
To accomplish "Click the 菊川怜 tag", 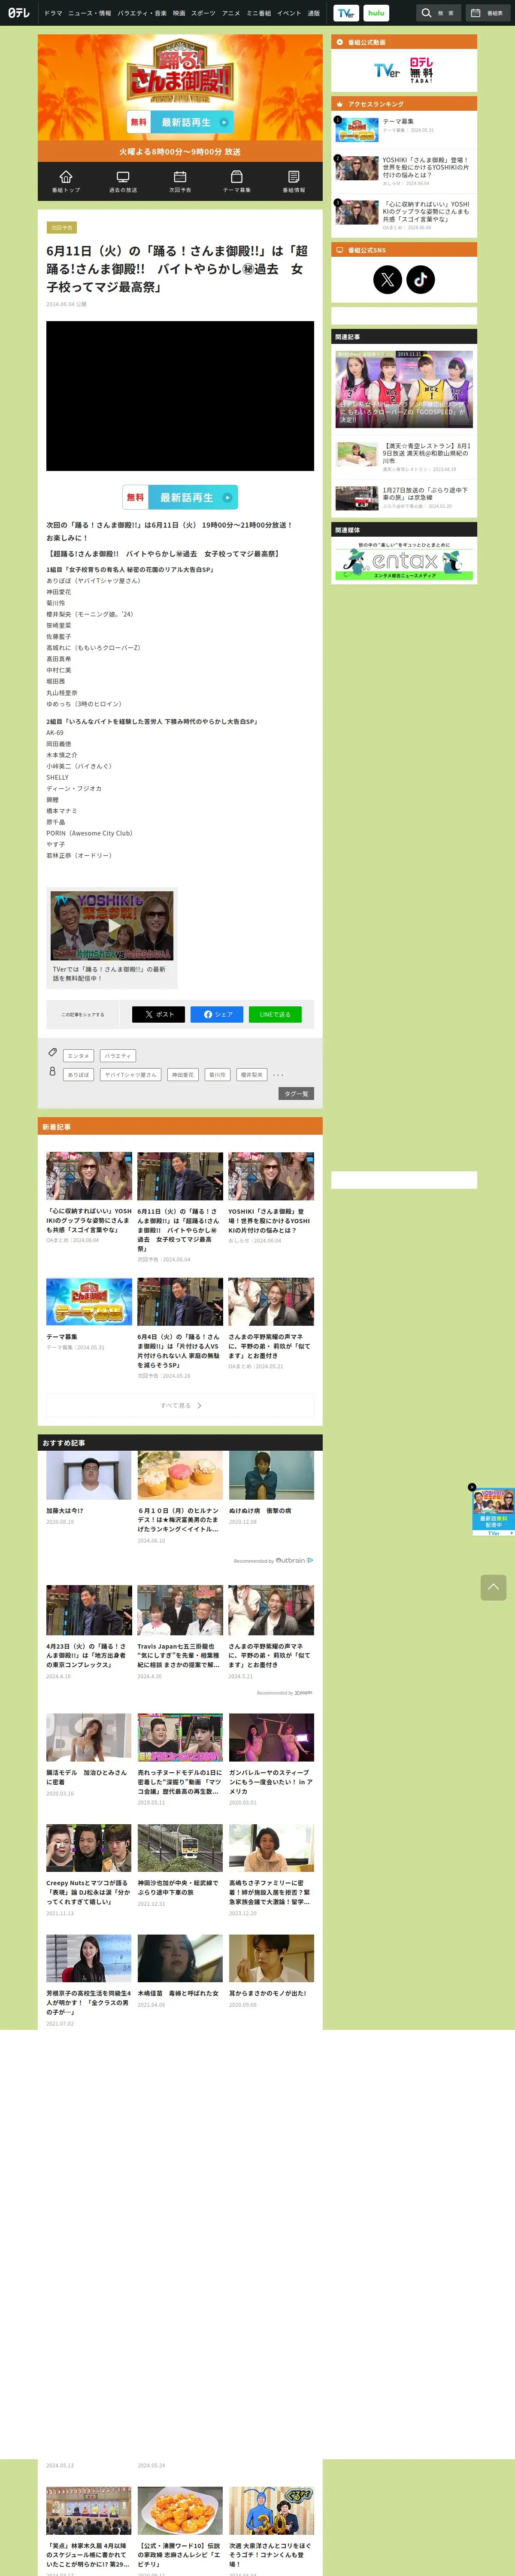I will point(217,1075).
